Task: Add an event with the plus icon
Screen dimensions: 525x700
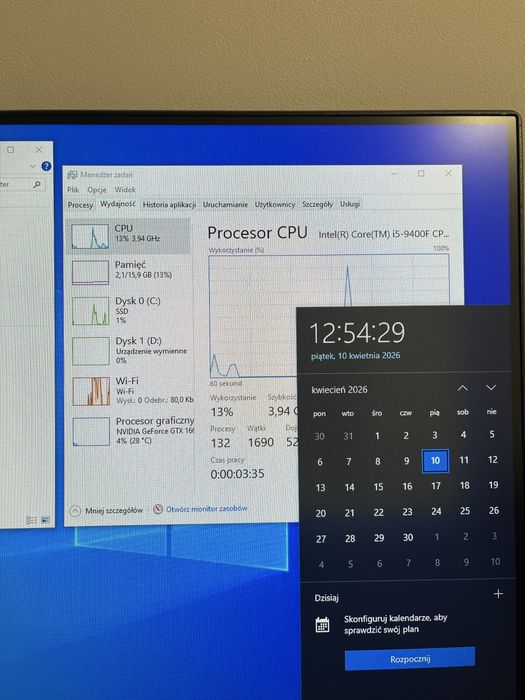Action: [498, 594]
